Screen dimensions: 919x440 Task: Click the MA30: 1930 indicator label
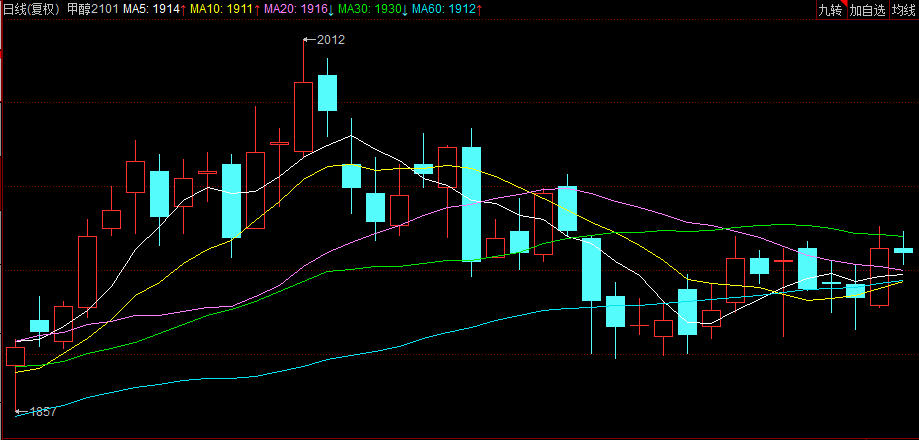pyautogui.click(x=373, y=9)
